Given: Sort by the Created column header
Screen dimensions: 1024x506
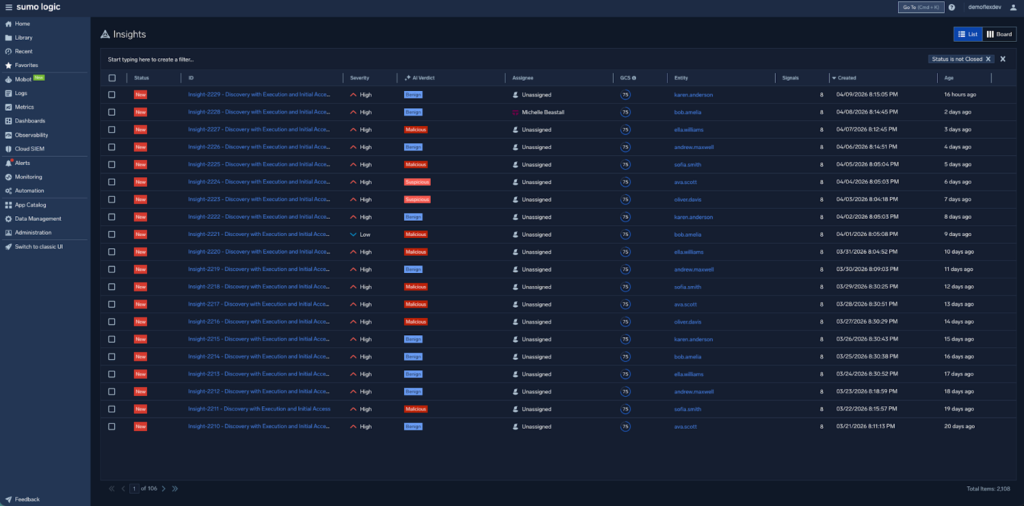Looking at the screenshot, I should (847, 77).
